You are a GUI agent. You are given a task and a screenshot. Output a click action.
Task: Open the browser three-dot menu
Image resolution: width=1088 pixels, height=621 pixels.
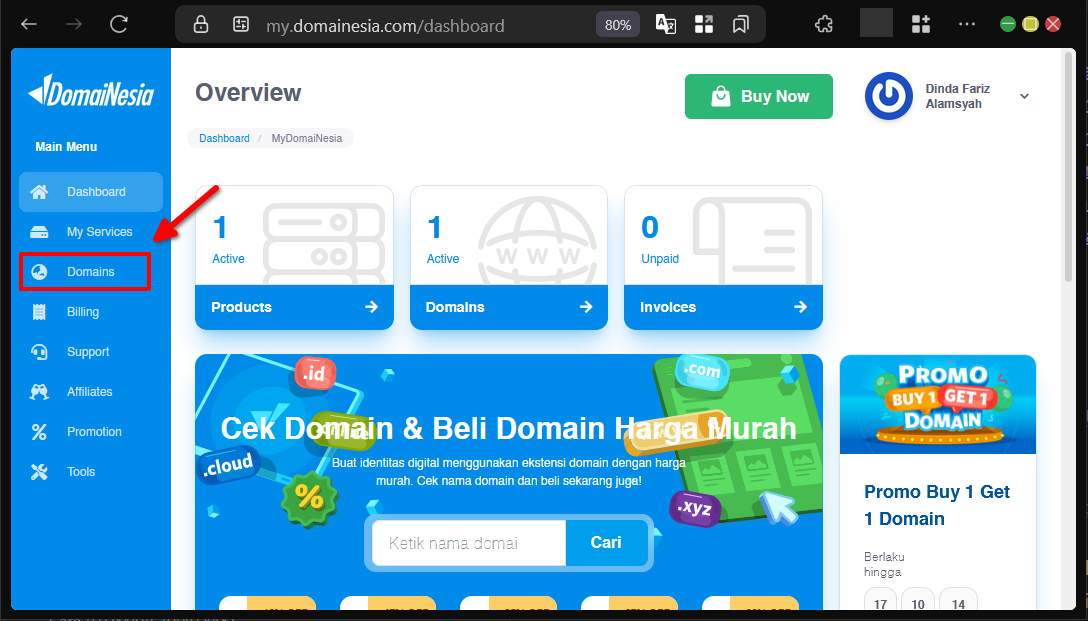tap(966, 23)
